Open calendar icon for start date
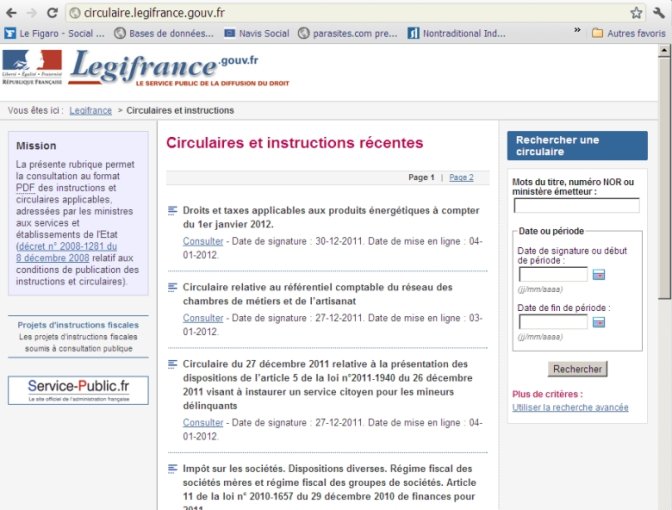672x510 pixels. [599, 274]
